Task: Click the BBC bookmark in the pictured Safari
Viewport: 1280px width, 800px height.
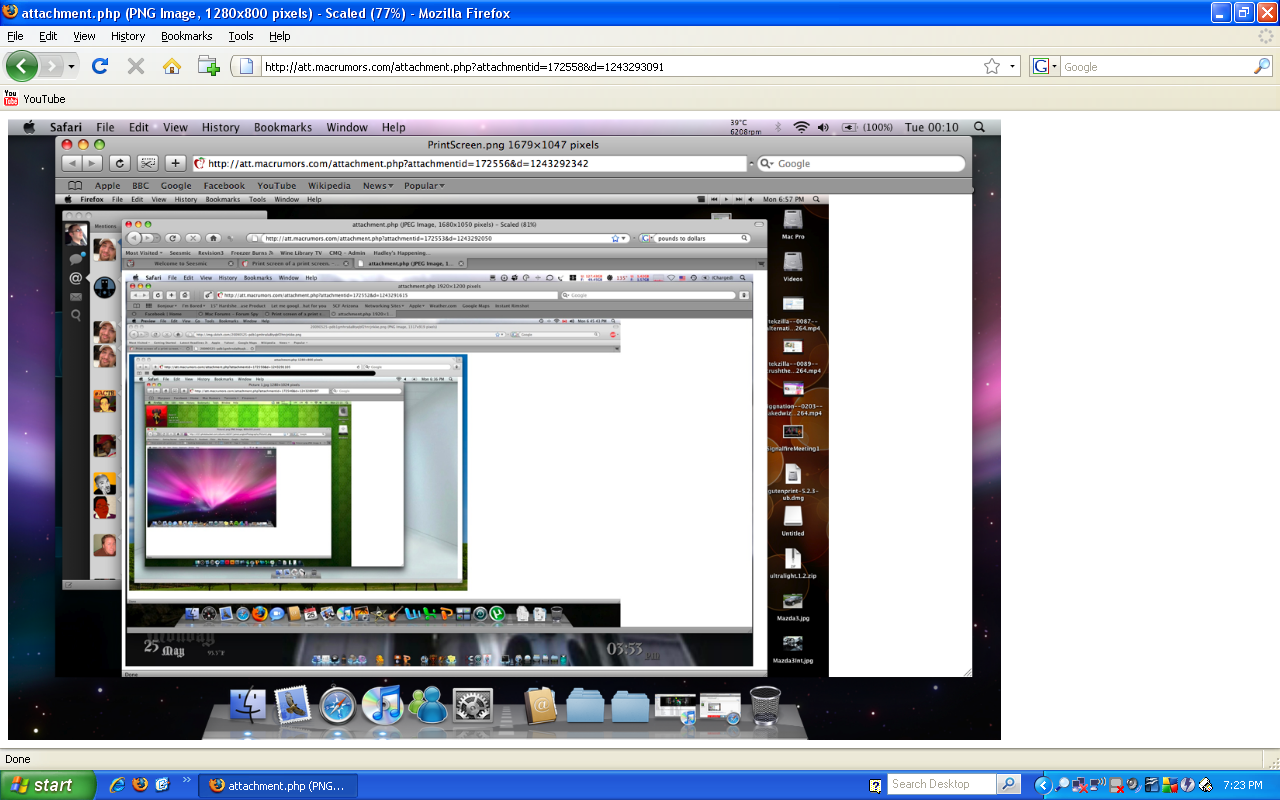Action: pyautogui.click(x=140, y=185)
